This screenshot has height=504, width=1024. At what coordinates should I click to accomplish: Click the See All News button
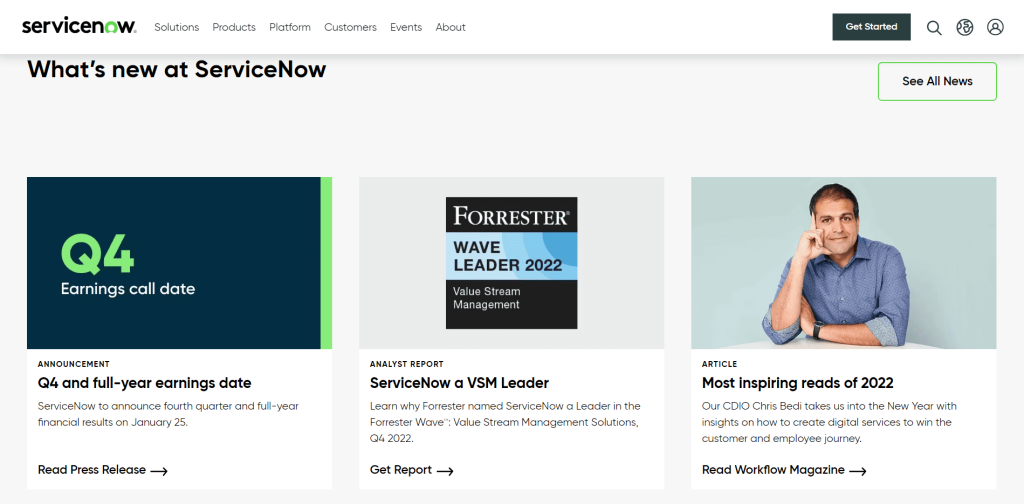click(x=937, y=82)
